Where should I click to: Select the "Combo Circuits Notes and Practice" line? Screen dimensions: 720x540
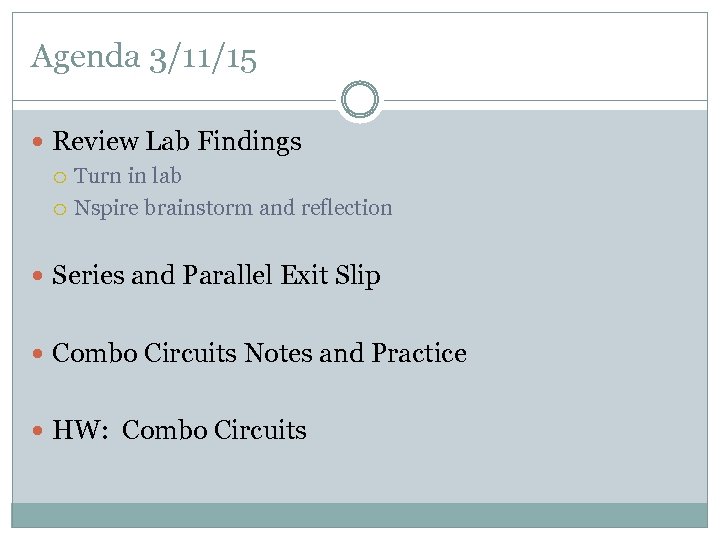click(x=259, y=353)
